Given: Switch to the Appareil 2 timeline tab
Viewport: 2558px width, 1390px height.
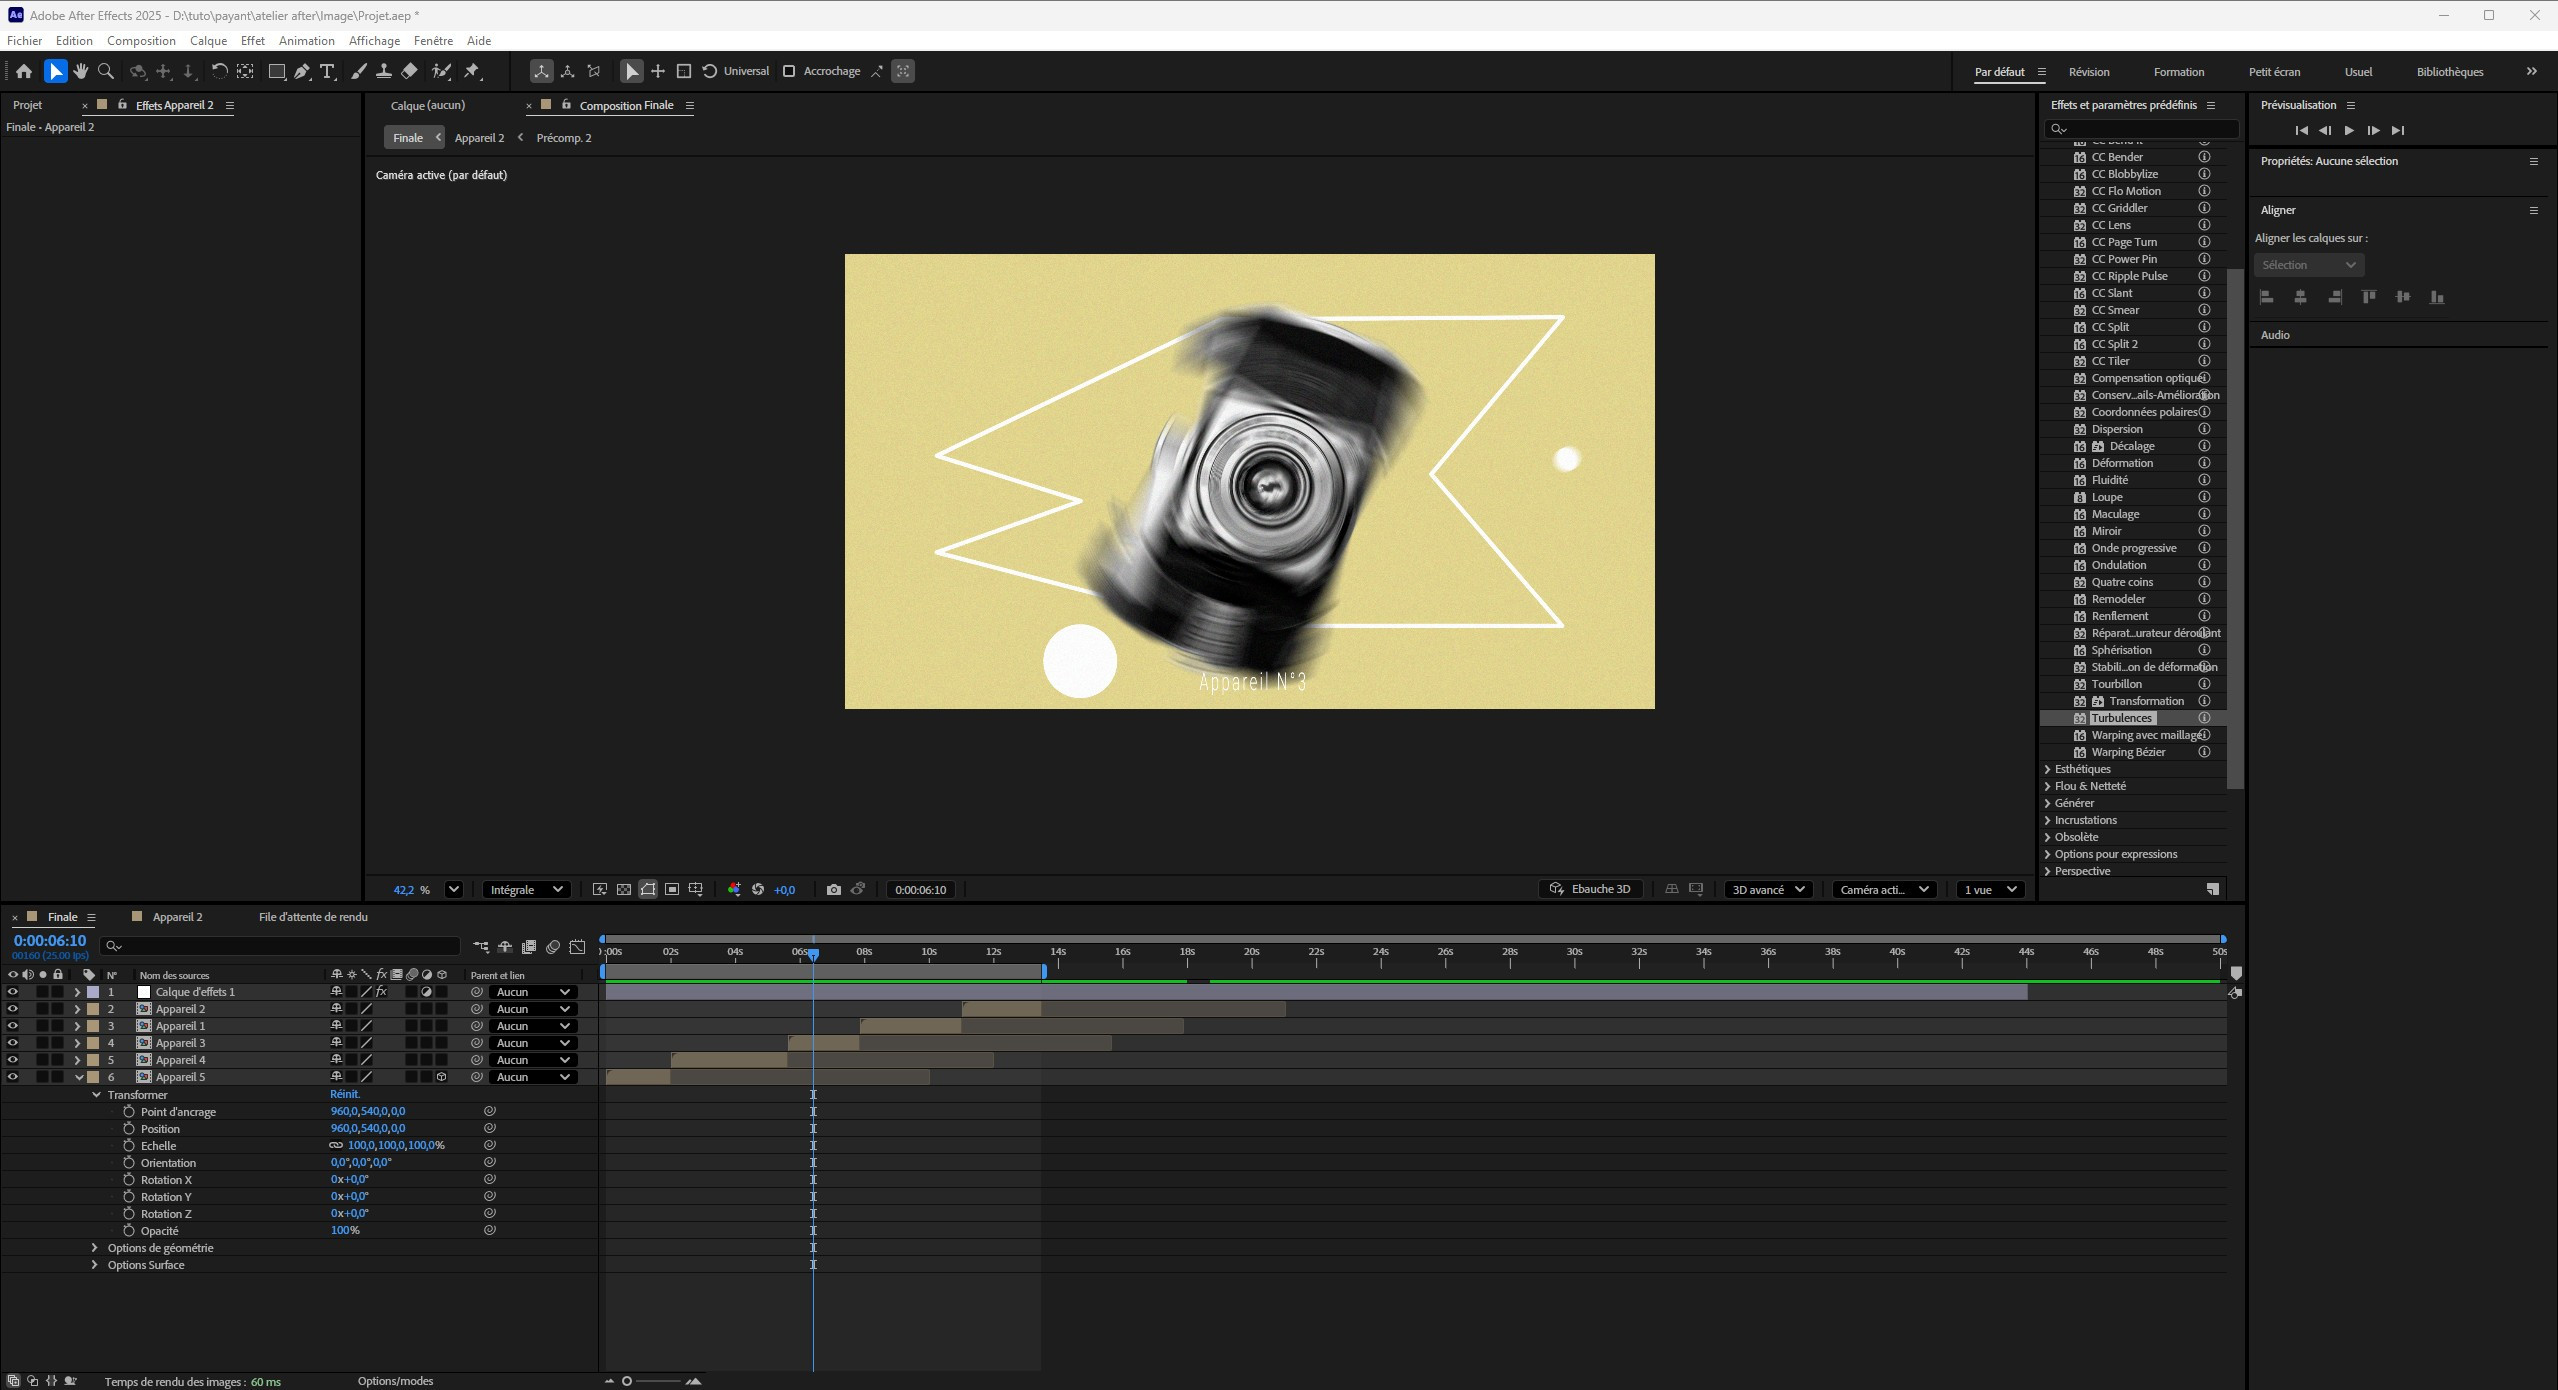Looking at the screenshot, I should (177, 917).
